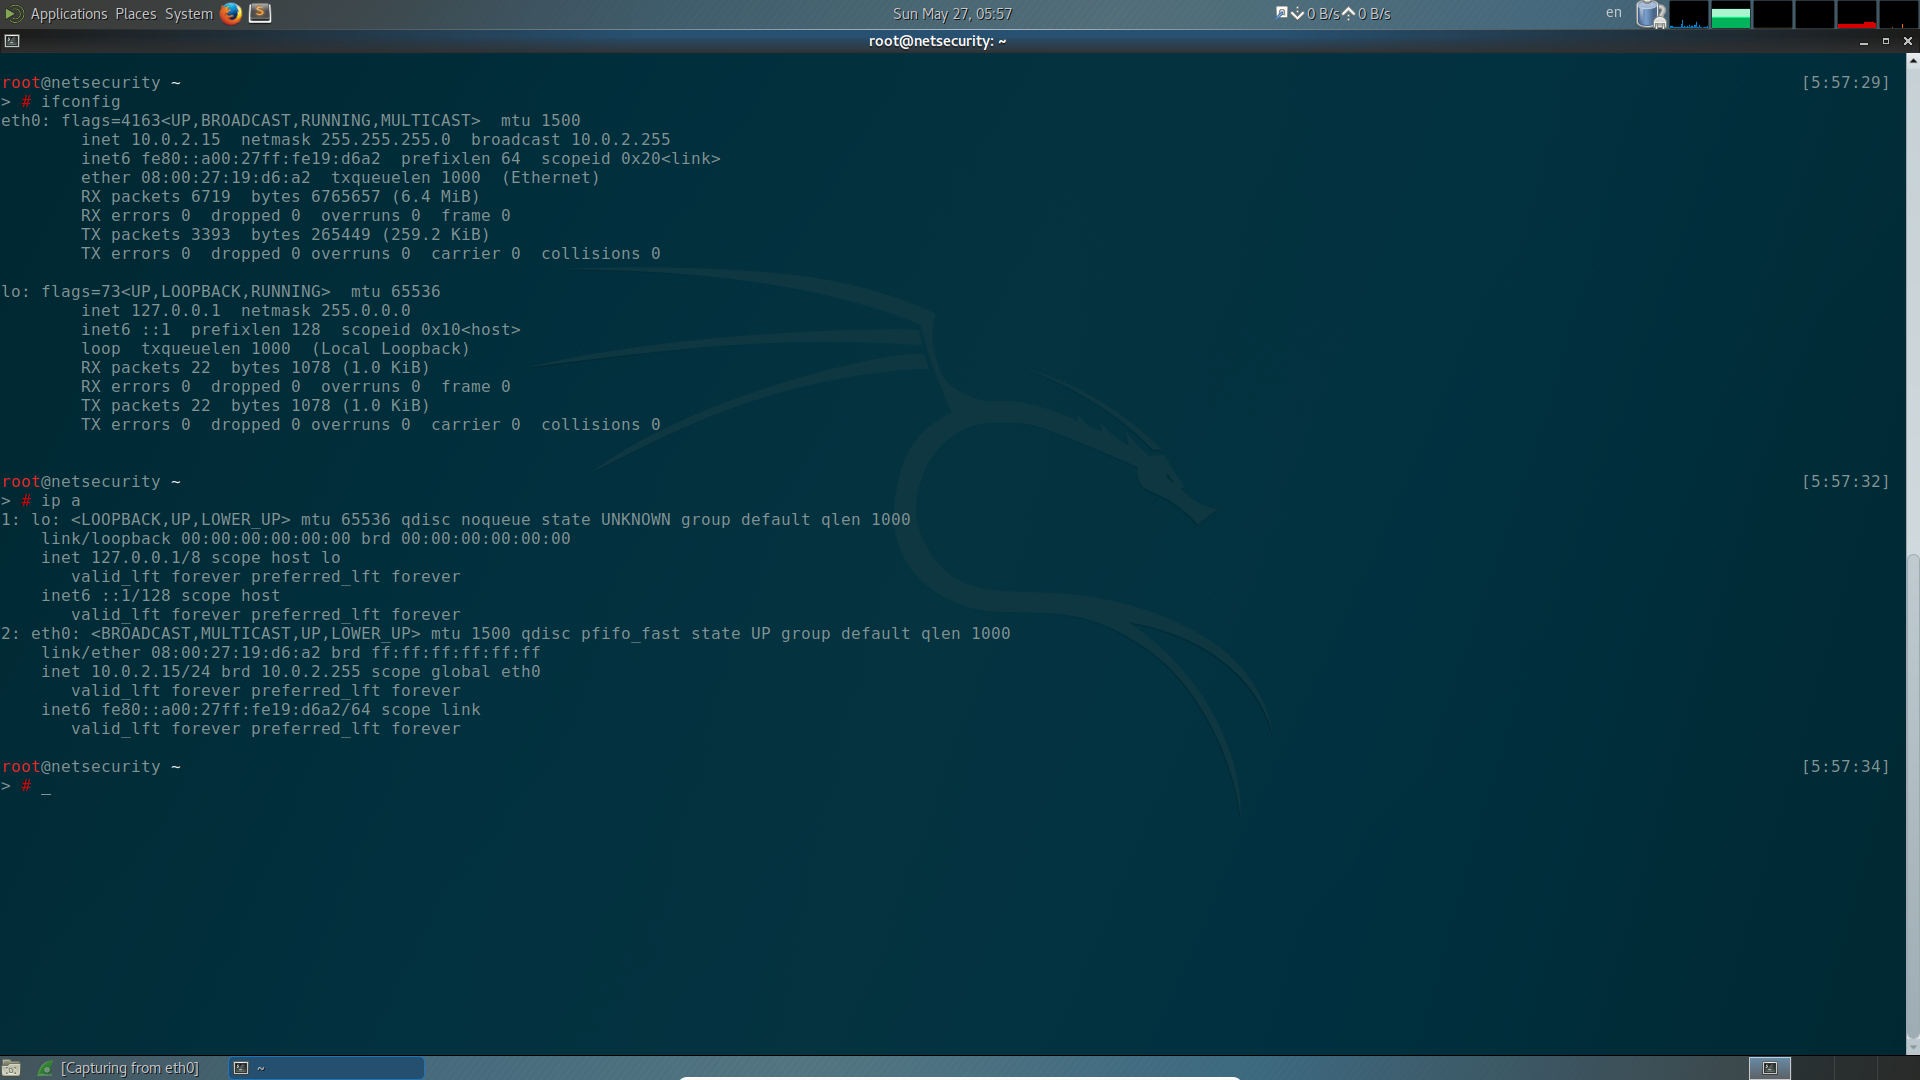Open the Sublime Text launcher icon
The height and width of the screenshot is (1080, 1920).
click(x=260, y=13)
